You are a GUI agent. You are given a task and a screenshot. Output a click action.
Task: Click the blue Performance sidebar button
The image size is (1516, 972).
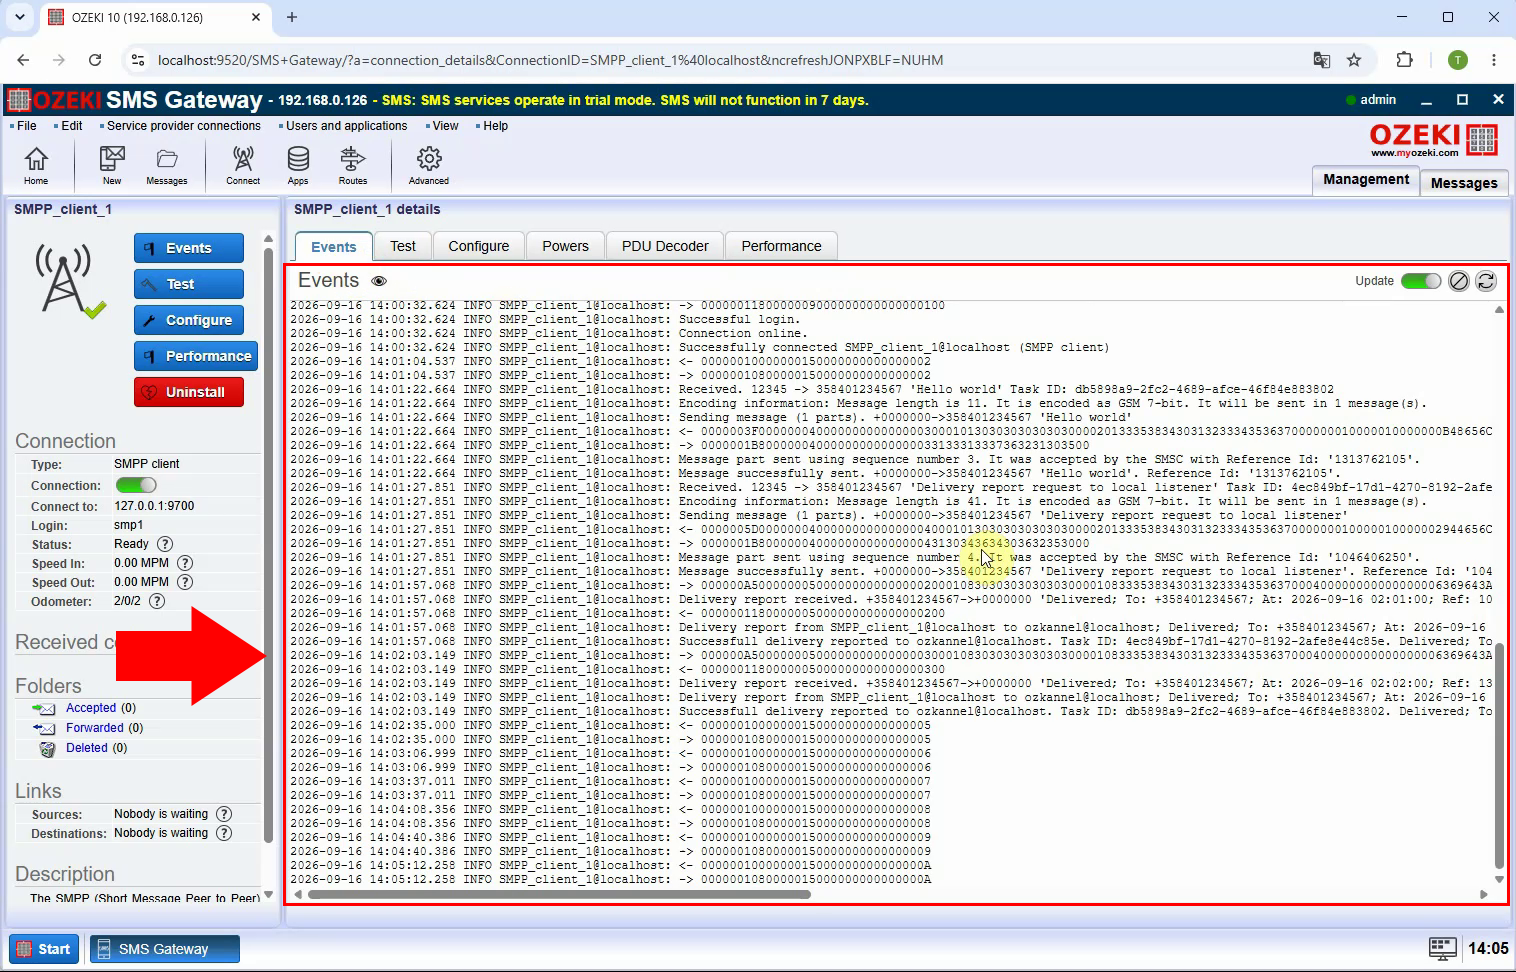[196, 356]
